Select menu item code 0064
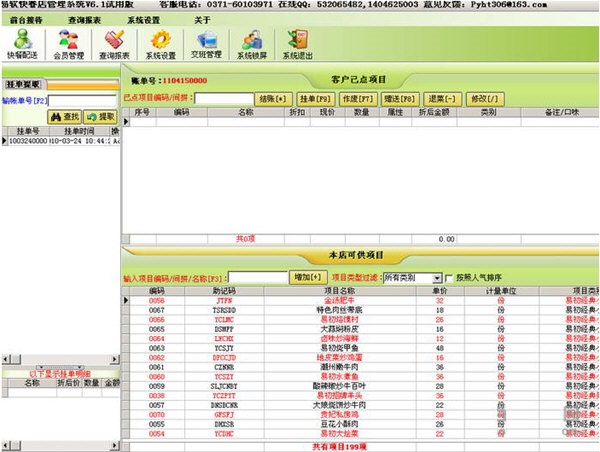This screenshot has width=600, height=452. 360,339
